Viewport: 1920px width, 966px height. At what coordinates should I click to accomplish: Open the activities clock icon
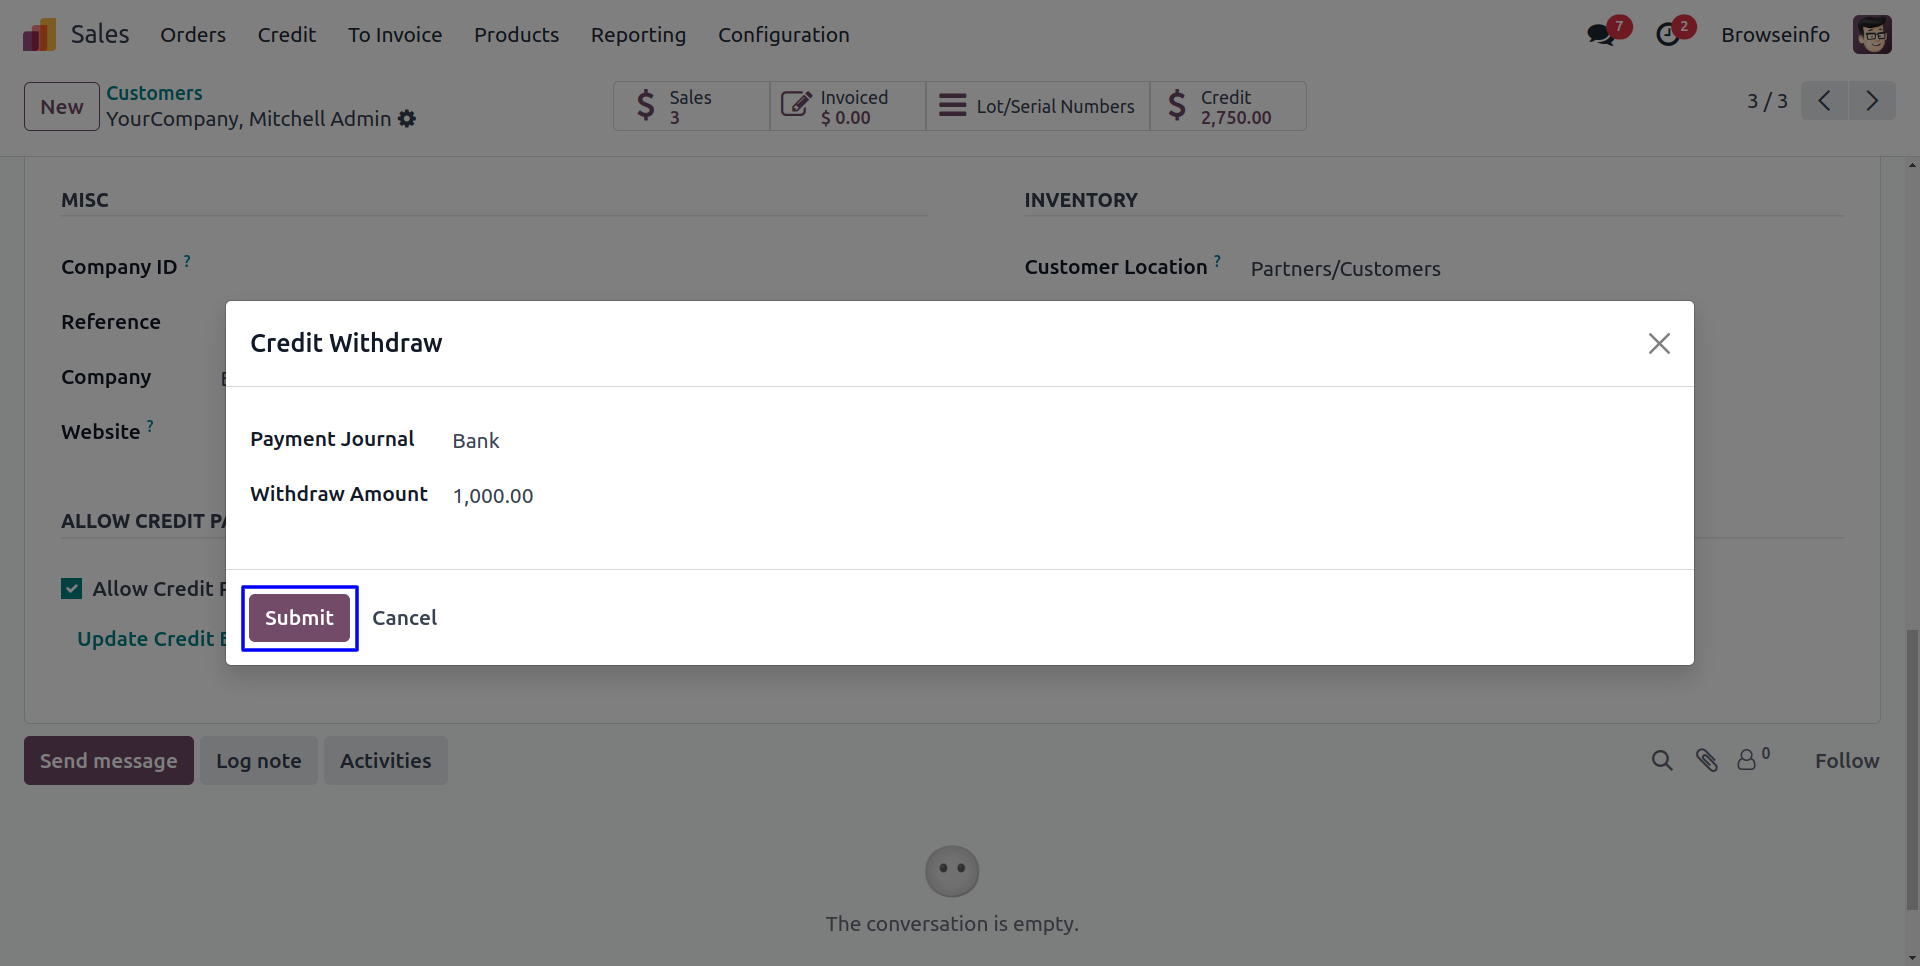[1668, 35]
